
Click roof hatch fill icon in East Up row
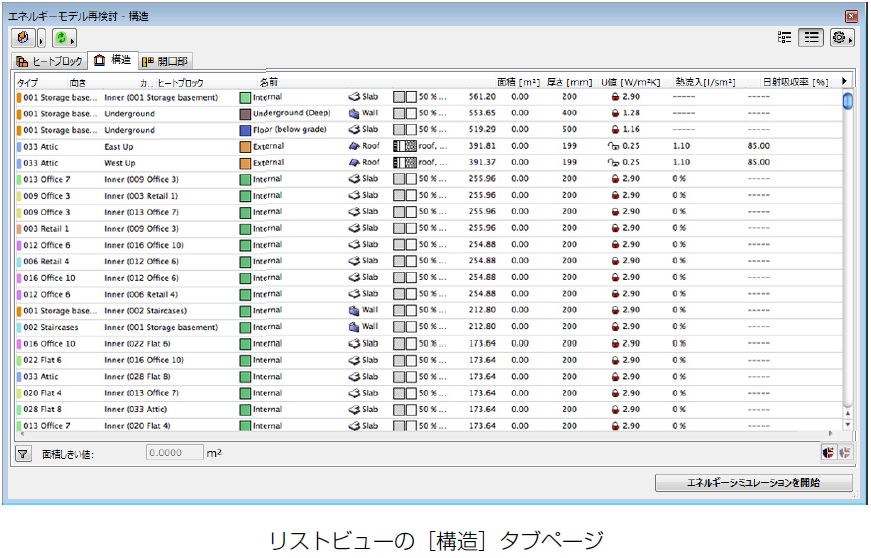point(404,147)
